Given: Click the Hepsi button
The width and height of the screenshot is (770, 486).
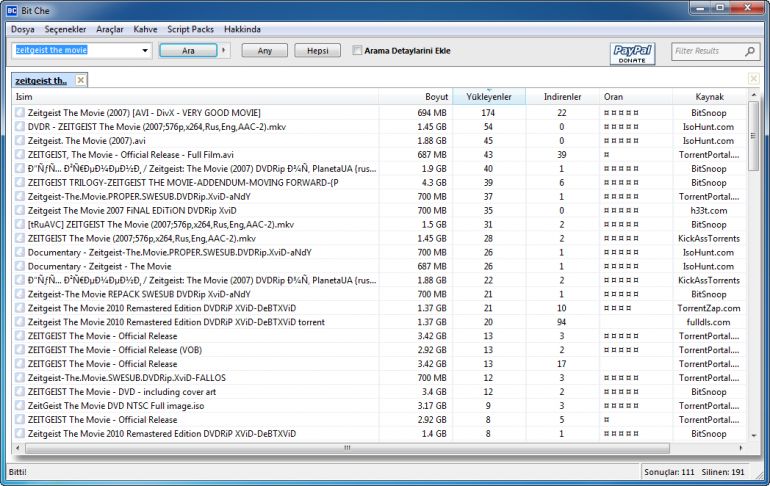Looking at the screenshot, I should (317, 50).
